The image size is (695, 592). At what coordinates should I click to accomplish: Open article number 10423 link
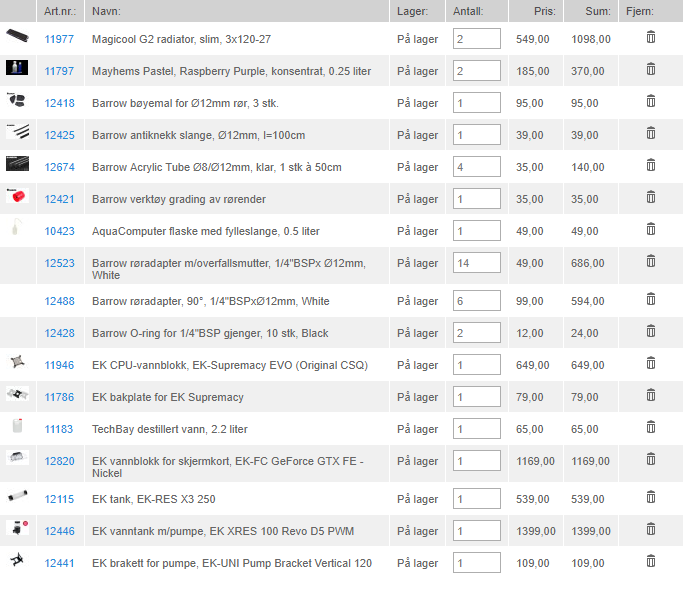coord(59,231)
